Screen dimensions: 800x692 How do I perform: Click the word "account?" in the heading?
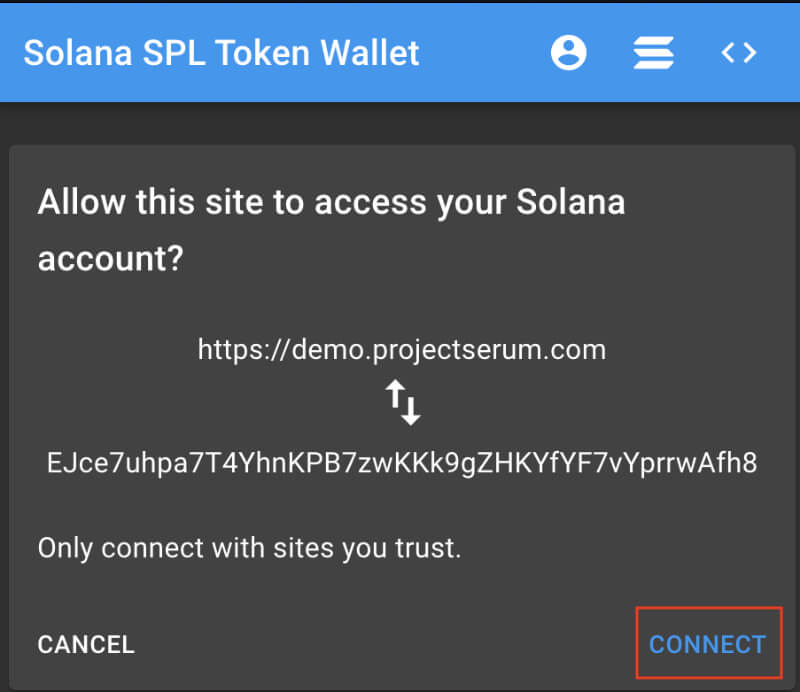110,260
